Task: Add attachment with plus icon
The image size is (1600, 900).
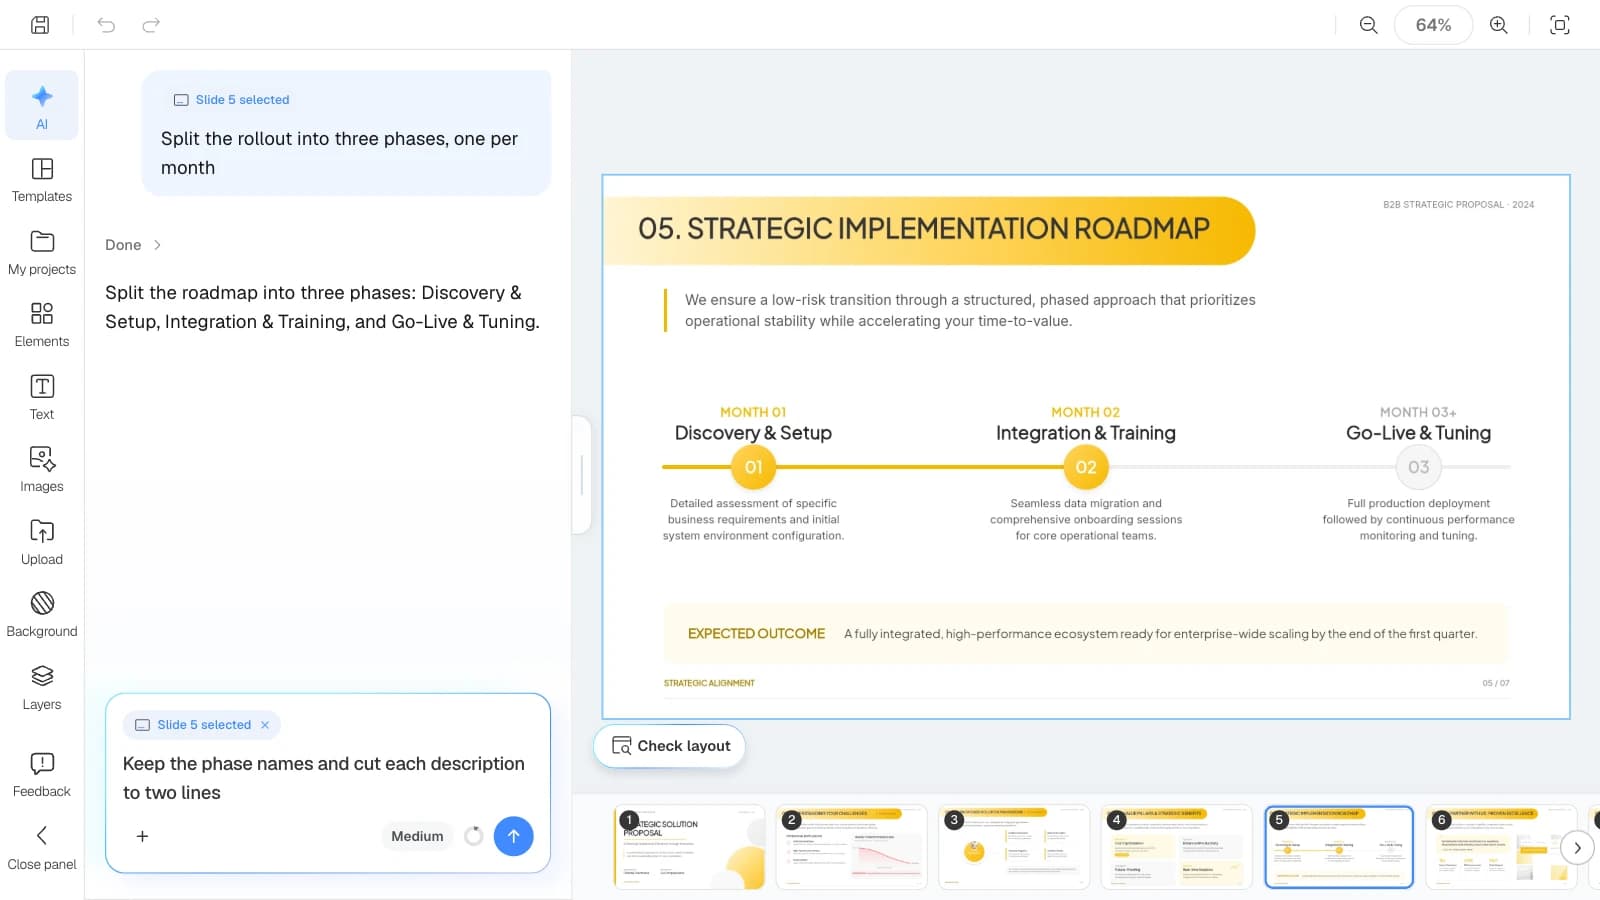Action: (142, 836)
